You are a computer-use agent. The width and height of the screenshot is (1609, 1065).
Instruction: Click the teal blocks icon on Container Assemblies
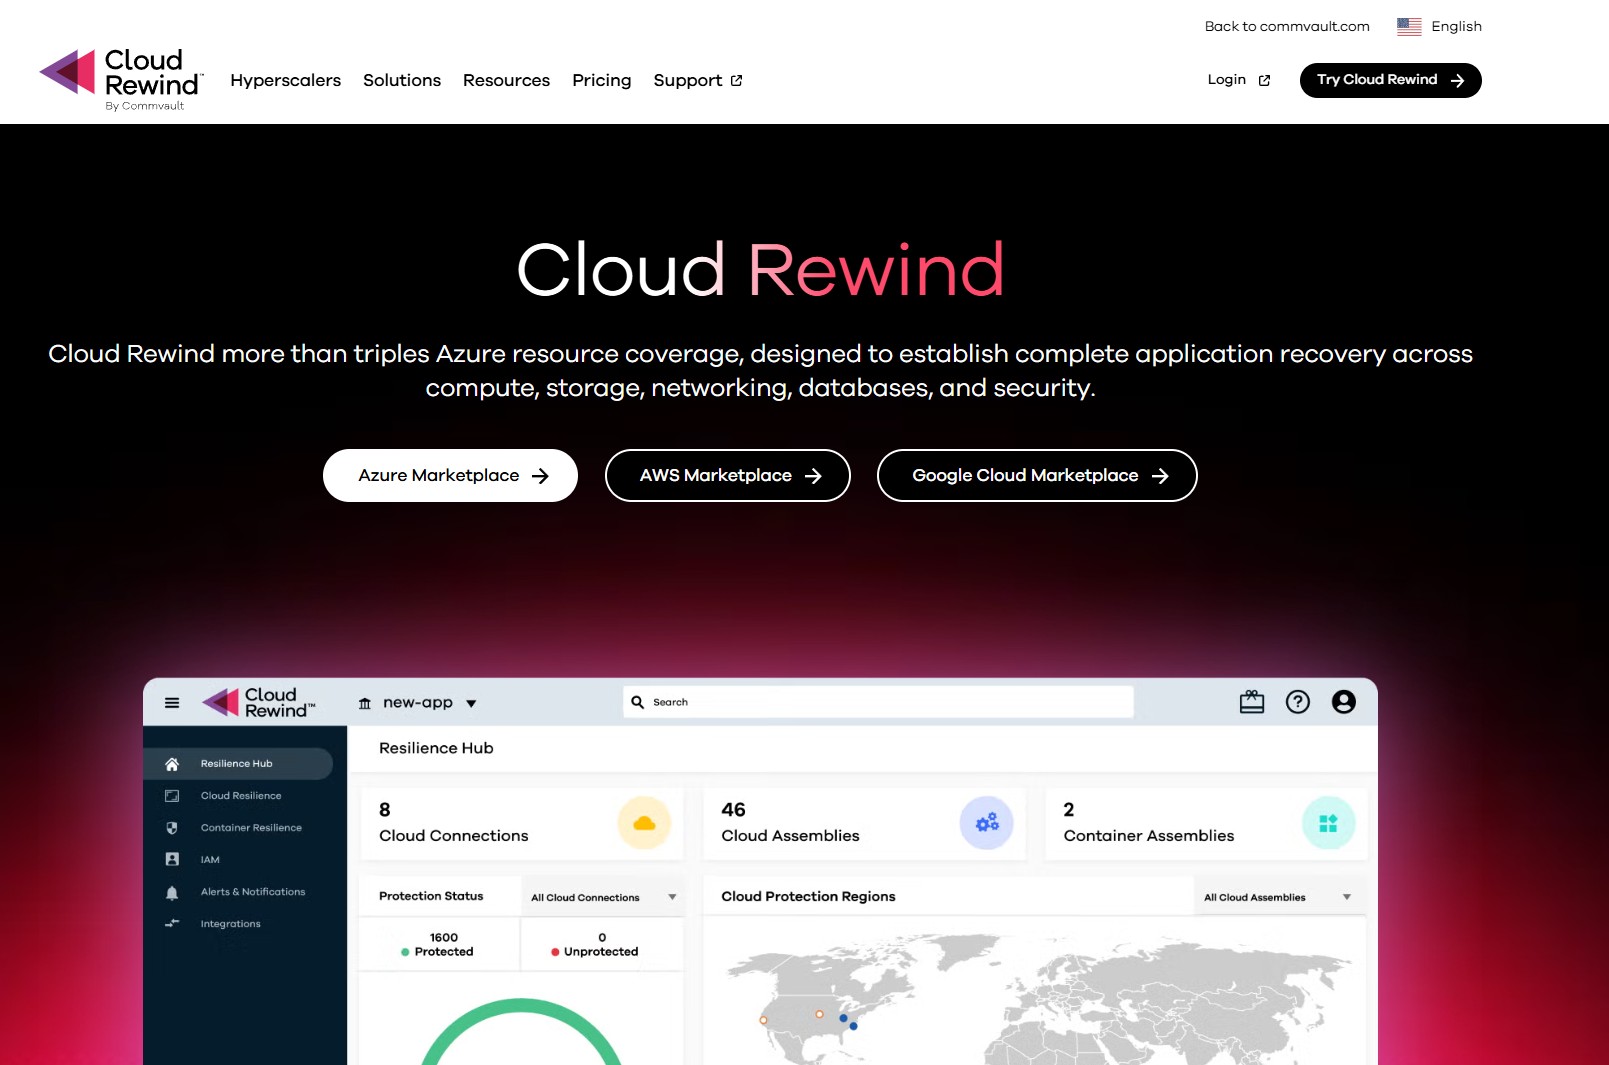coord(1328,823)
